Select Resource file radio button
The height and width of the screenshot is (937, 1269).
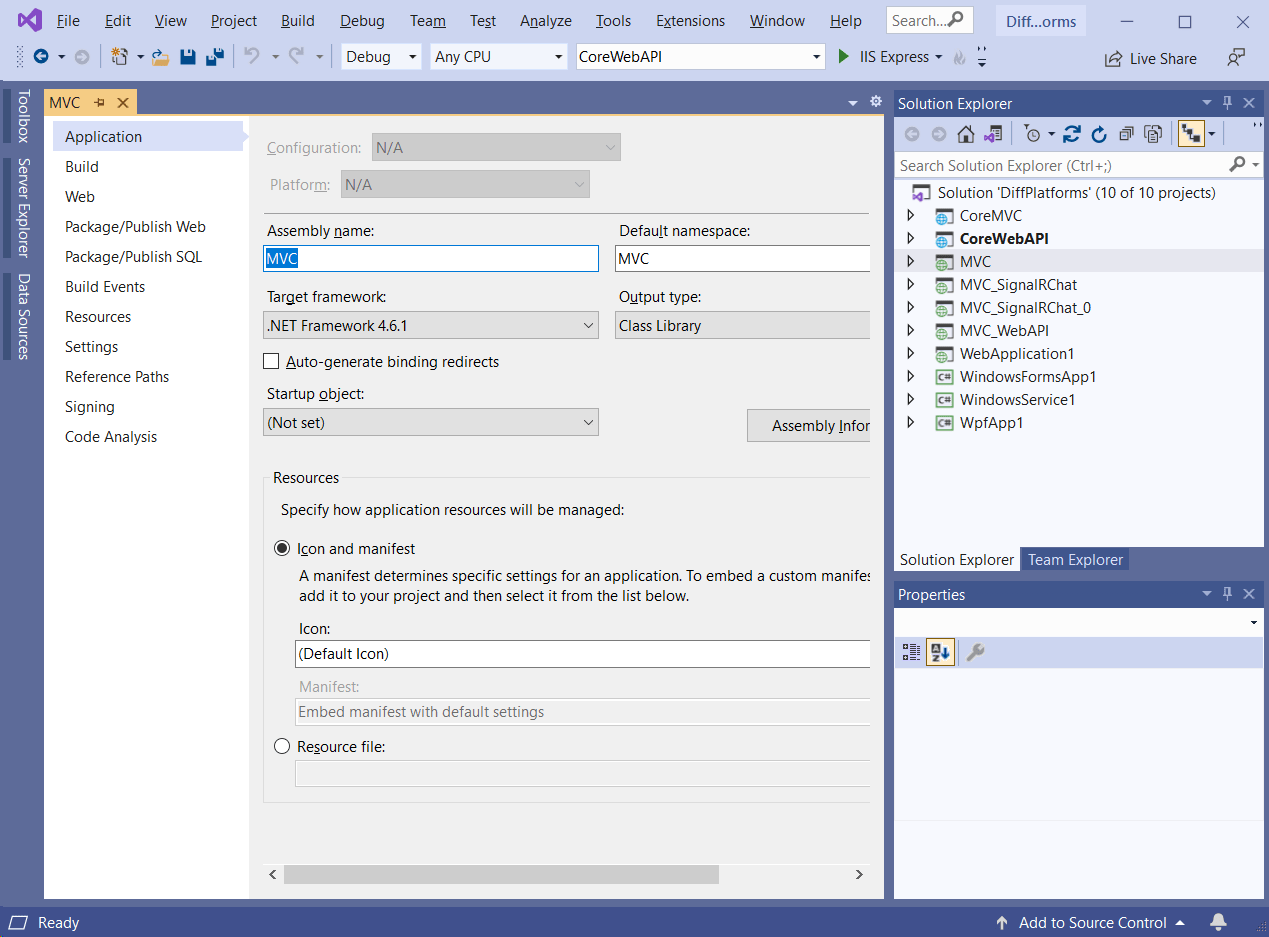click(282, 746)
